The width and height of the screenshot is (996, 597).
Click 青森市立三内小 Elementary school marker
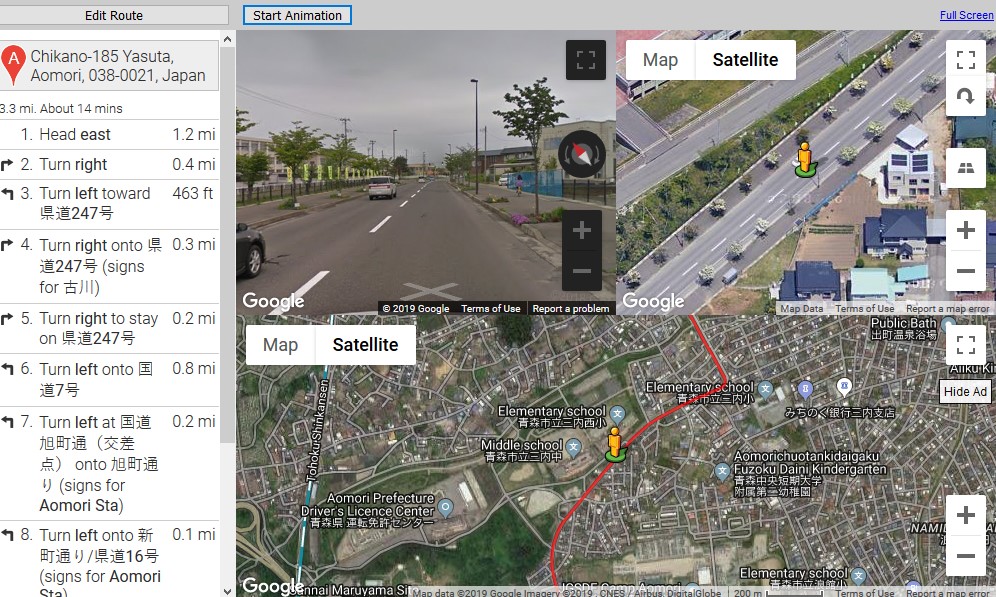[x=765, y=389]
